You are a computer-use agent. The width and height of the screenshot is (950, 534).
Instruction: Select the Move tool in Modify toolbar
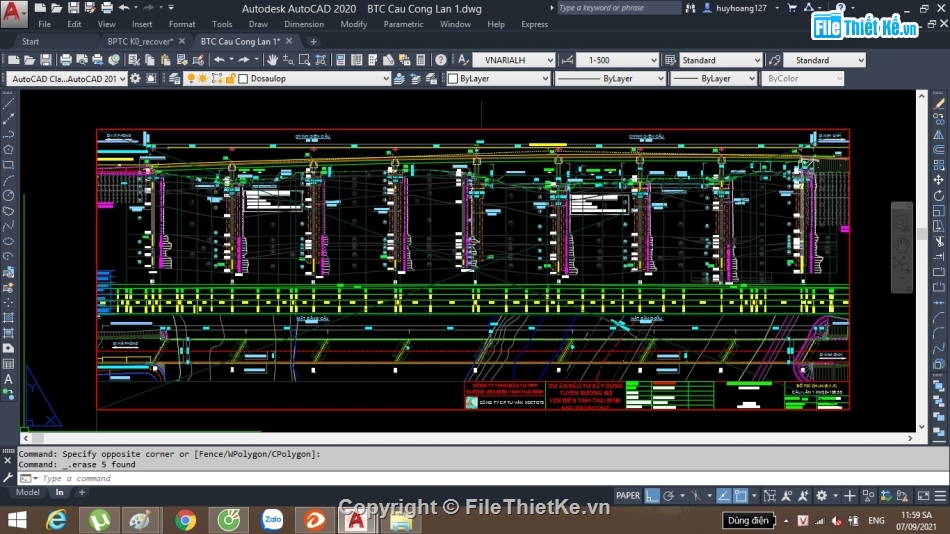[x=938, y=180]
